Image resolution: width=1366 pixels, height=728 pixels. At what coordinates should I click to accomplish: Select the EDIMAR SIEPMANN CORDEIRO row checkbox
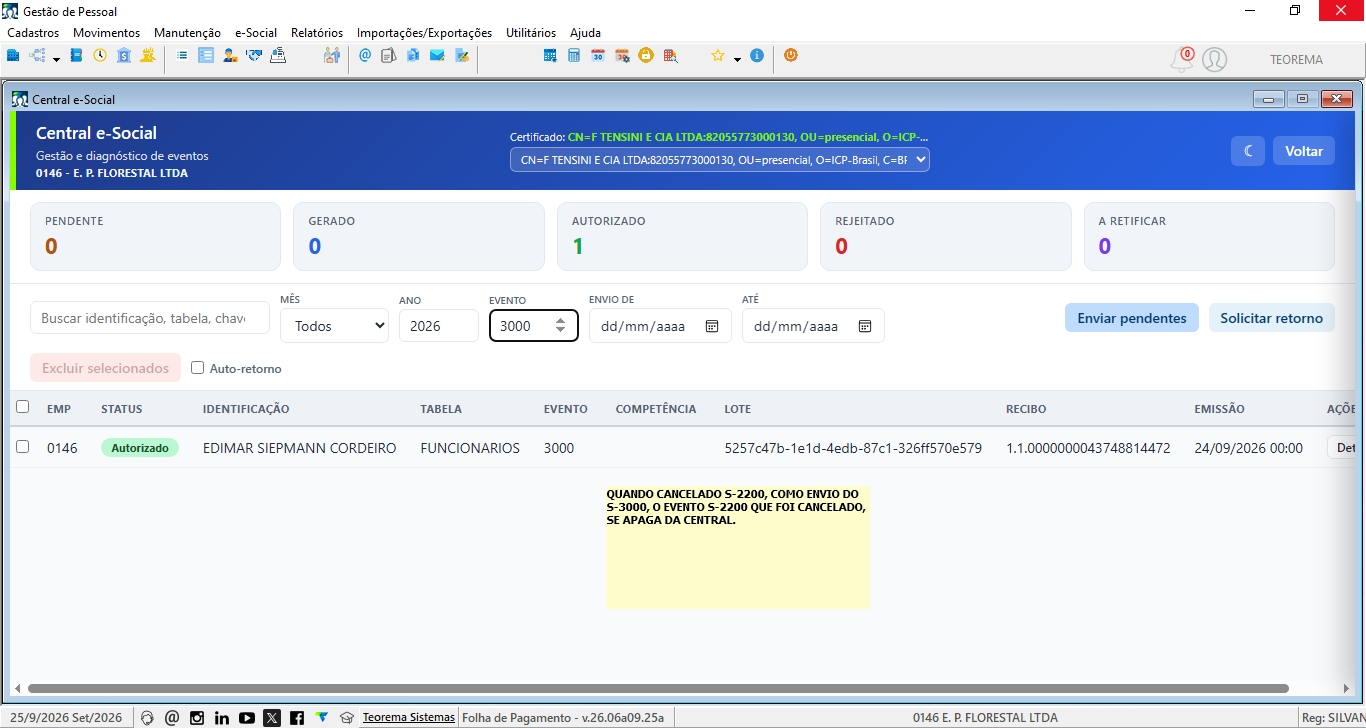point(23,447)
